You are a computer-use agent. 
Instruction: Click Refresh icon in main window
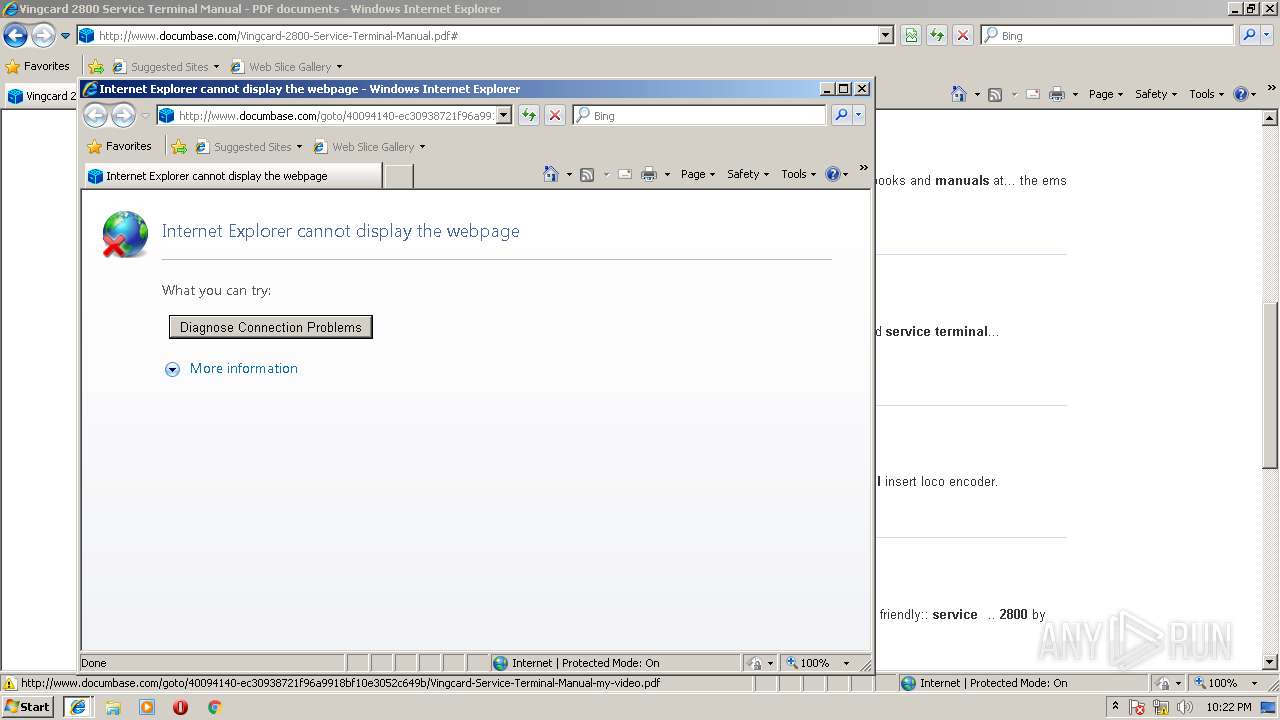click(x=936, y=35)
